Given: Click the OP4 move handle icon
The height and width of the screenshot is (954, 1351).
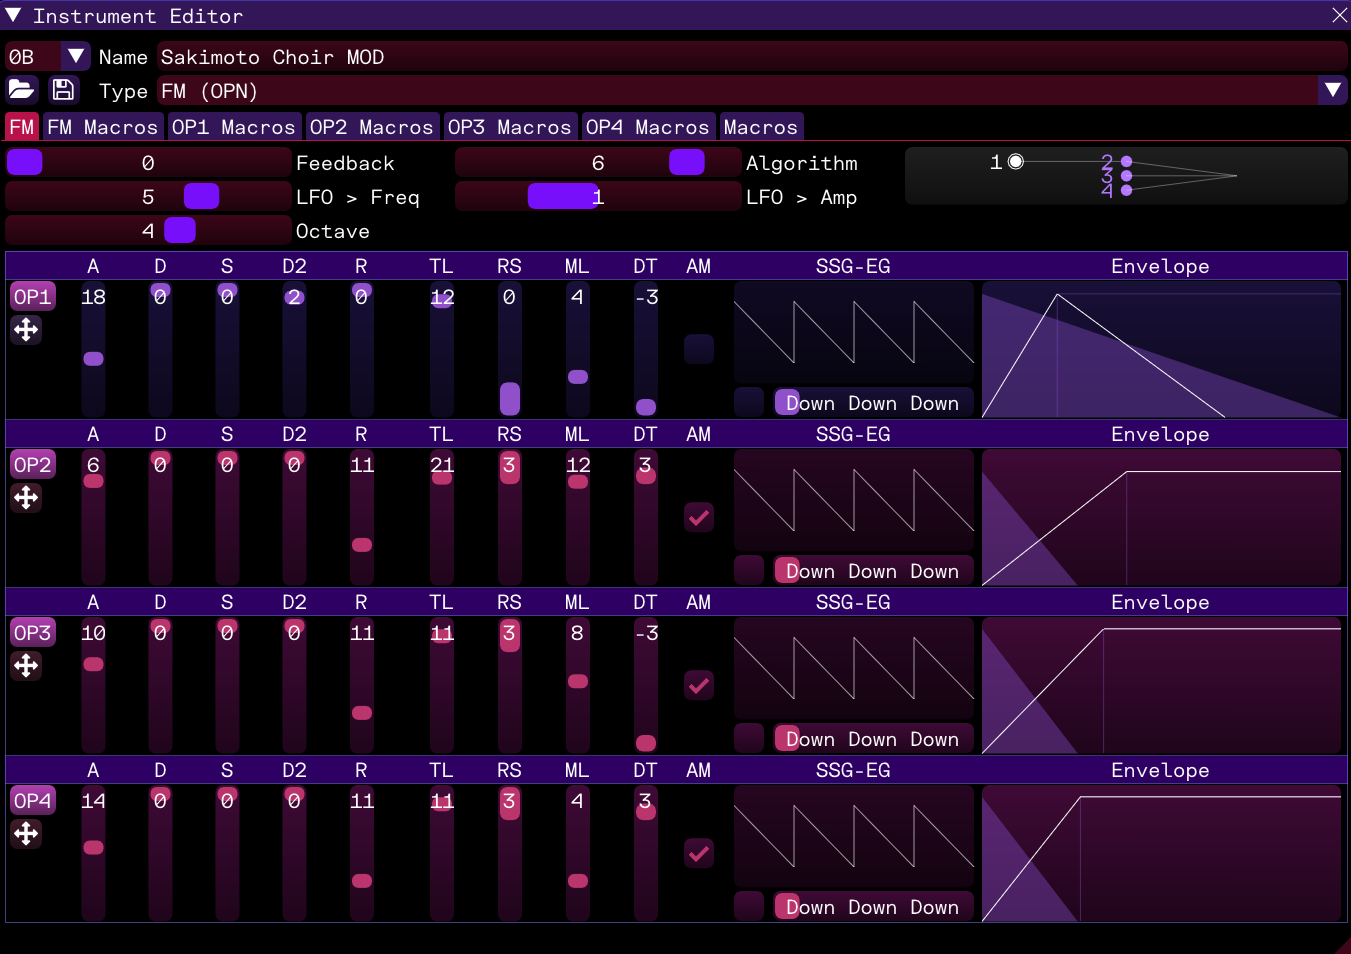Looking at the screenshot, I should 26,834.
